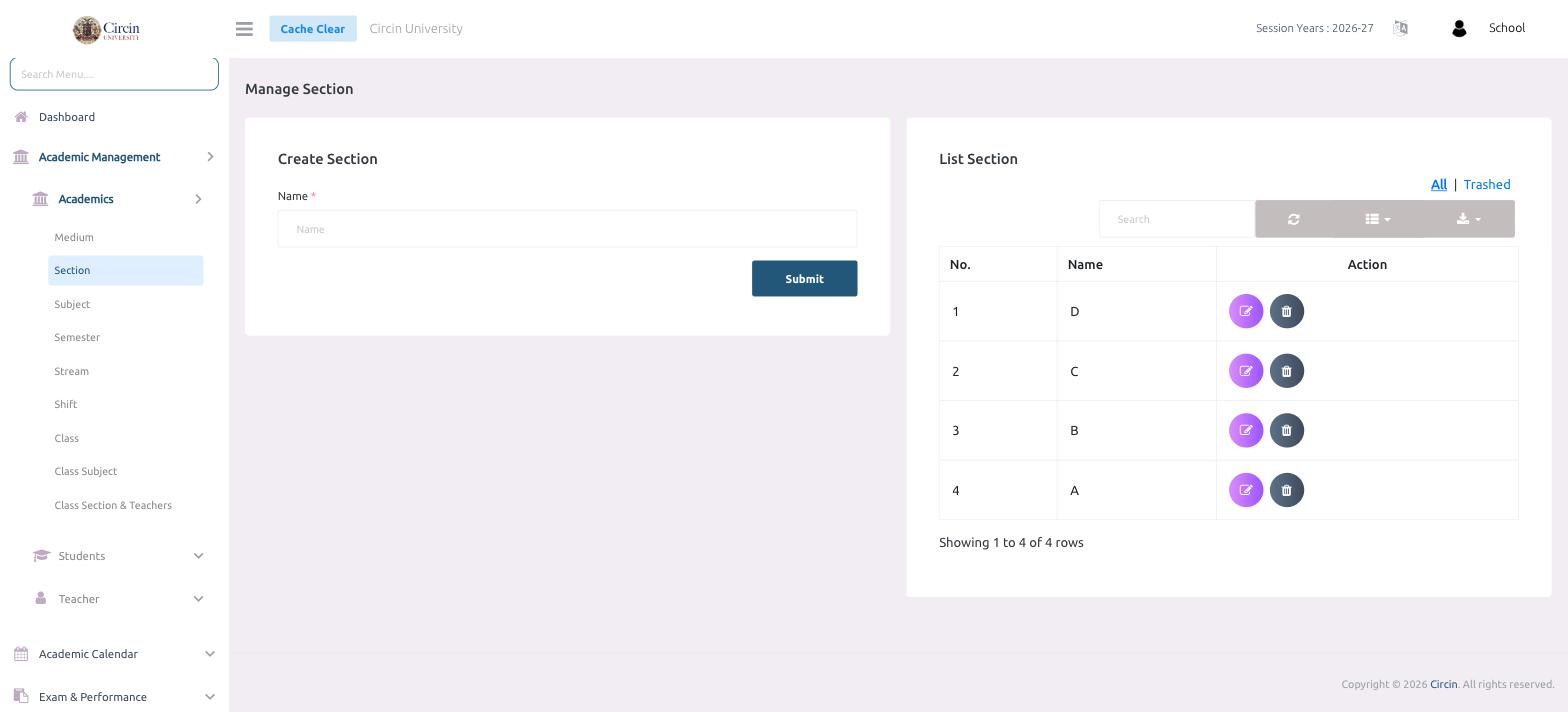Click the Students graduation cap icon
1568x712 pixels.
point(41,556)
